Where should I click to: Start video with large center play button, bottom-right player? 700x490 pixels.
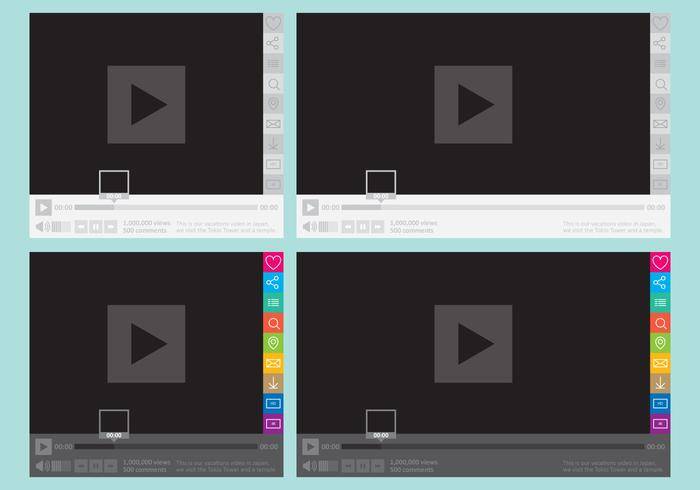473,344
